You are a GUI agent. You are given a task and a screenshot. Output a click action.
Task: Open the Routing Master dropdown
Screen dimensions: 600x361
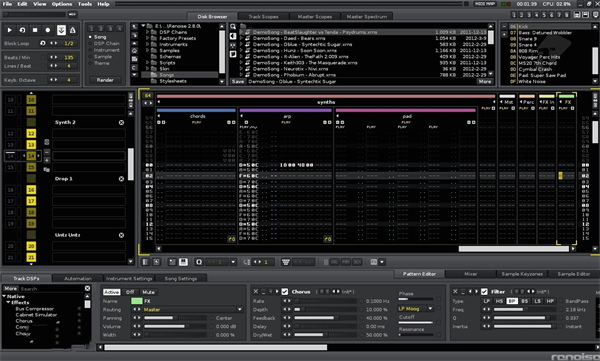[x=193, y=309]
